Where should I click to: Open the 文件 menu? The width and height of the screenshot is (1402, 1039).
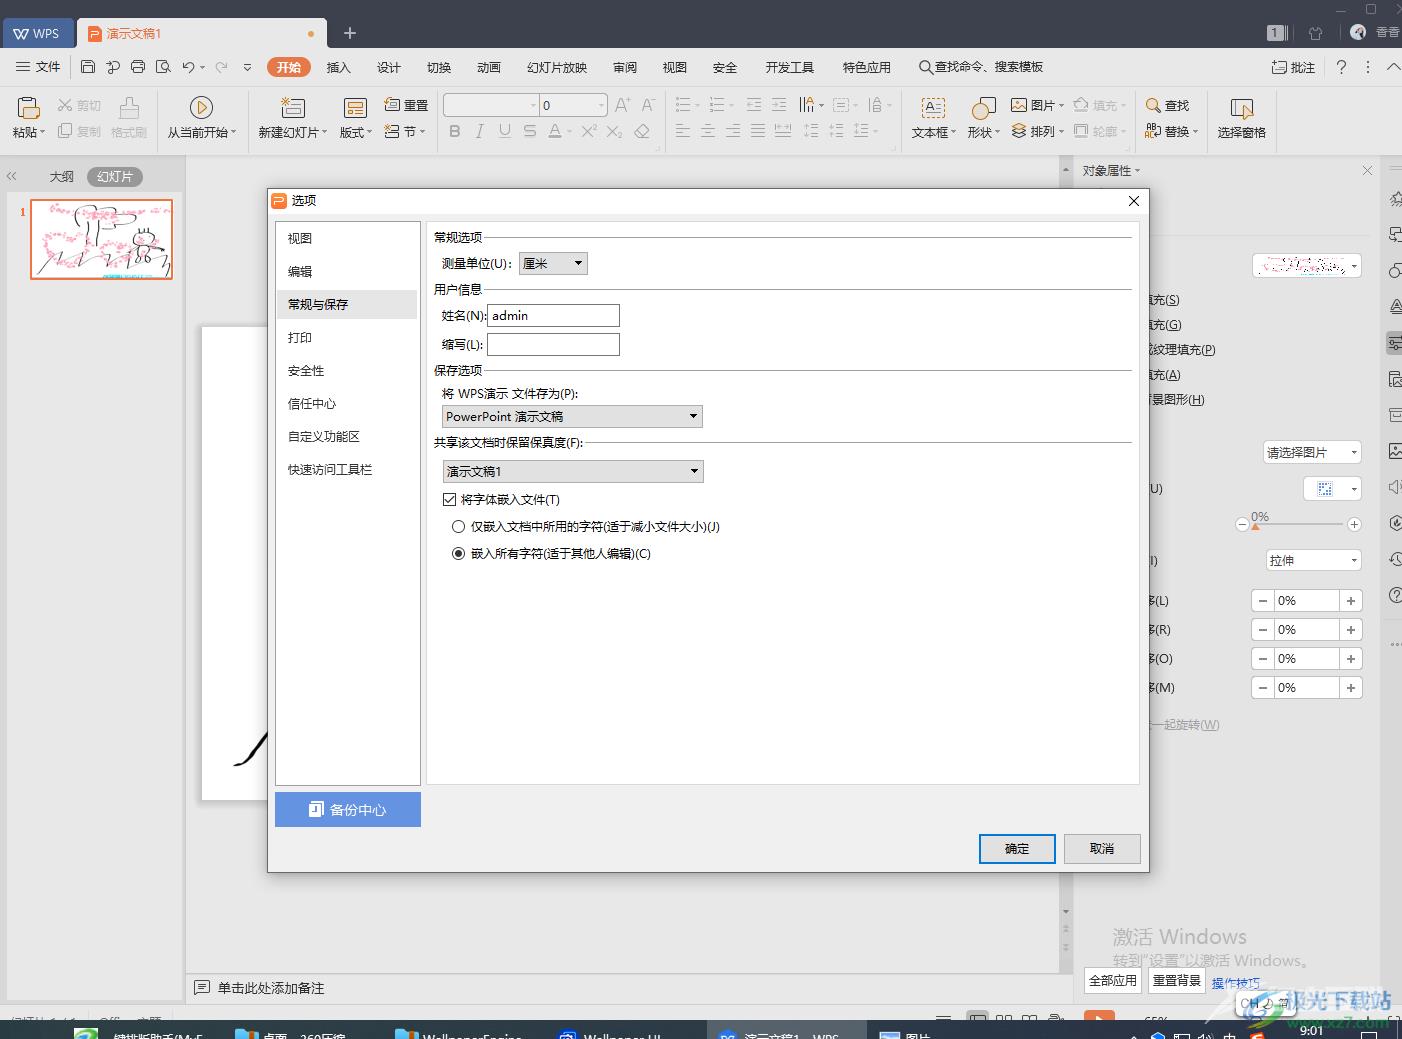click(x=38, y=67)
